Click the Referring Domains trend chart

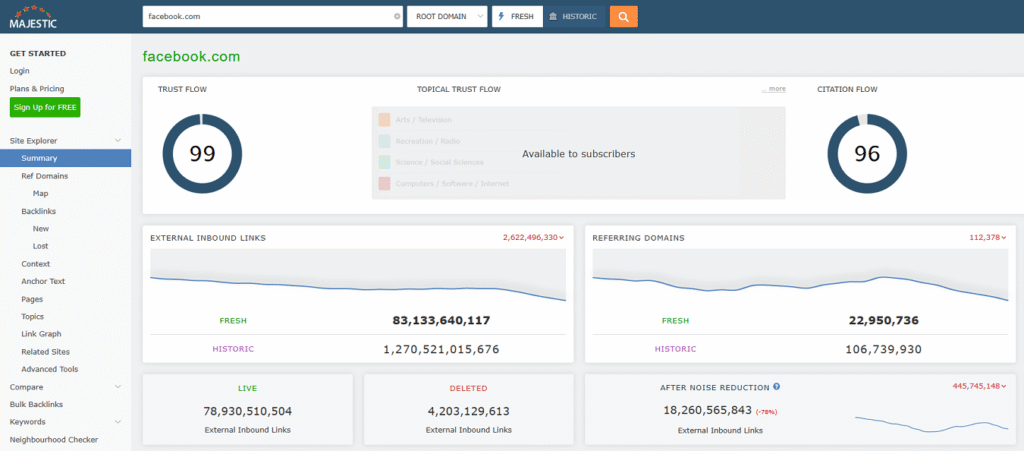click(x=801, y=276)
